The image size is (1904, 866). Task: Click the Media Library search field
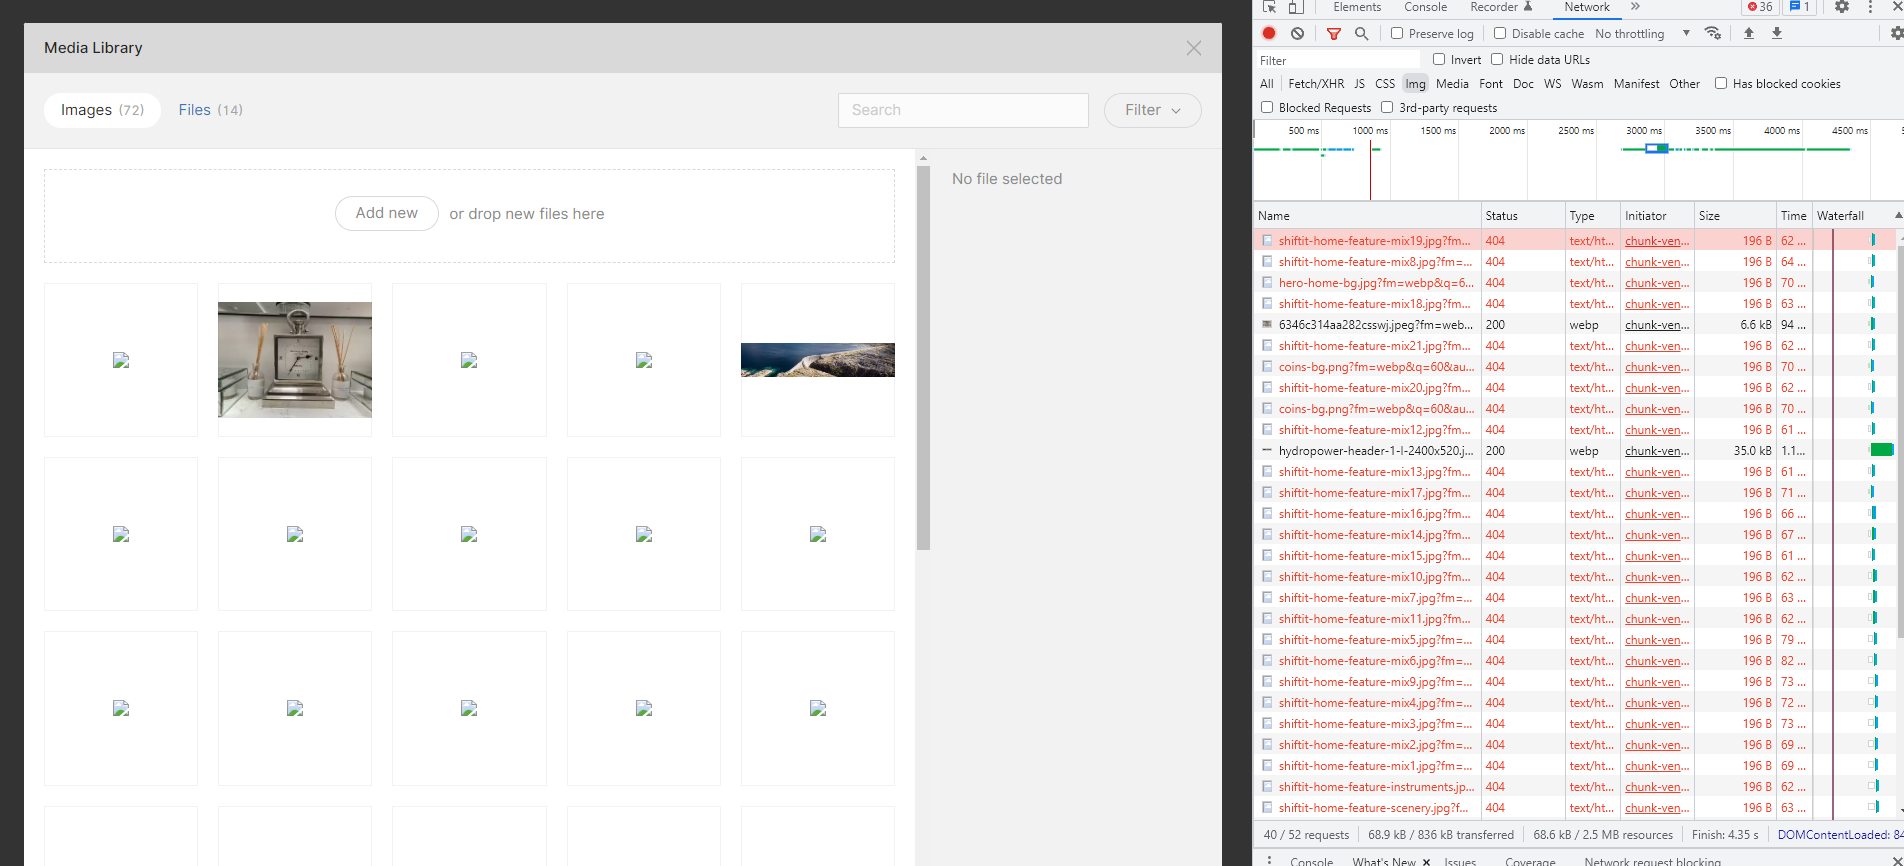point(963,110)
